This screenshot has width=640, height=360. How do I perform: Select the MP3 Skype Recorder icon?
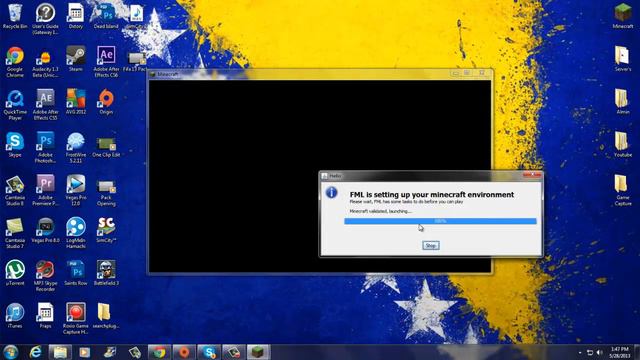pos(45,276)
